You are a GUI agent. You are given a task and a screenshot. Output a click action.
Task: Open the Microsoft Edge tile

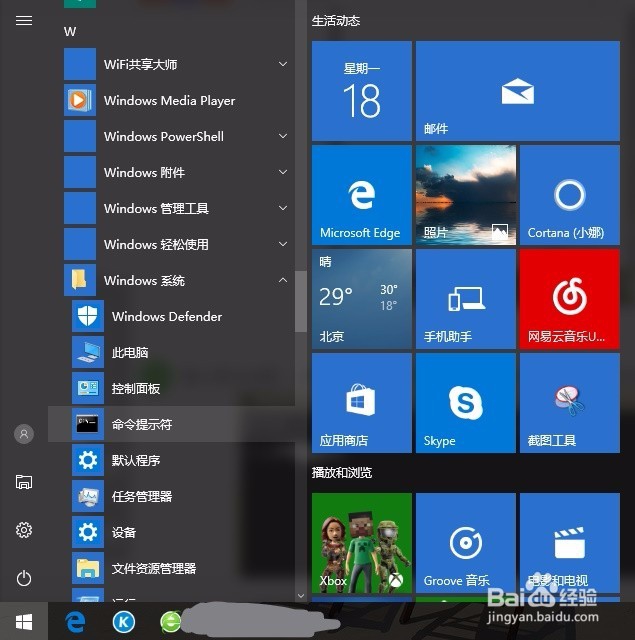pyautogui.click(x=362, y=195)
